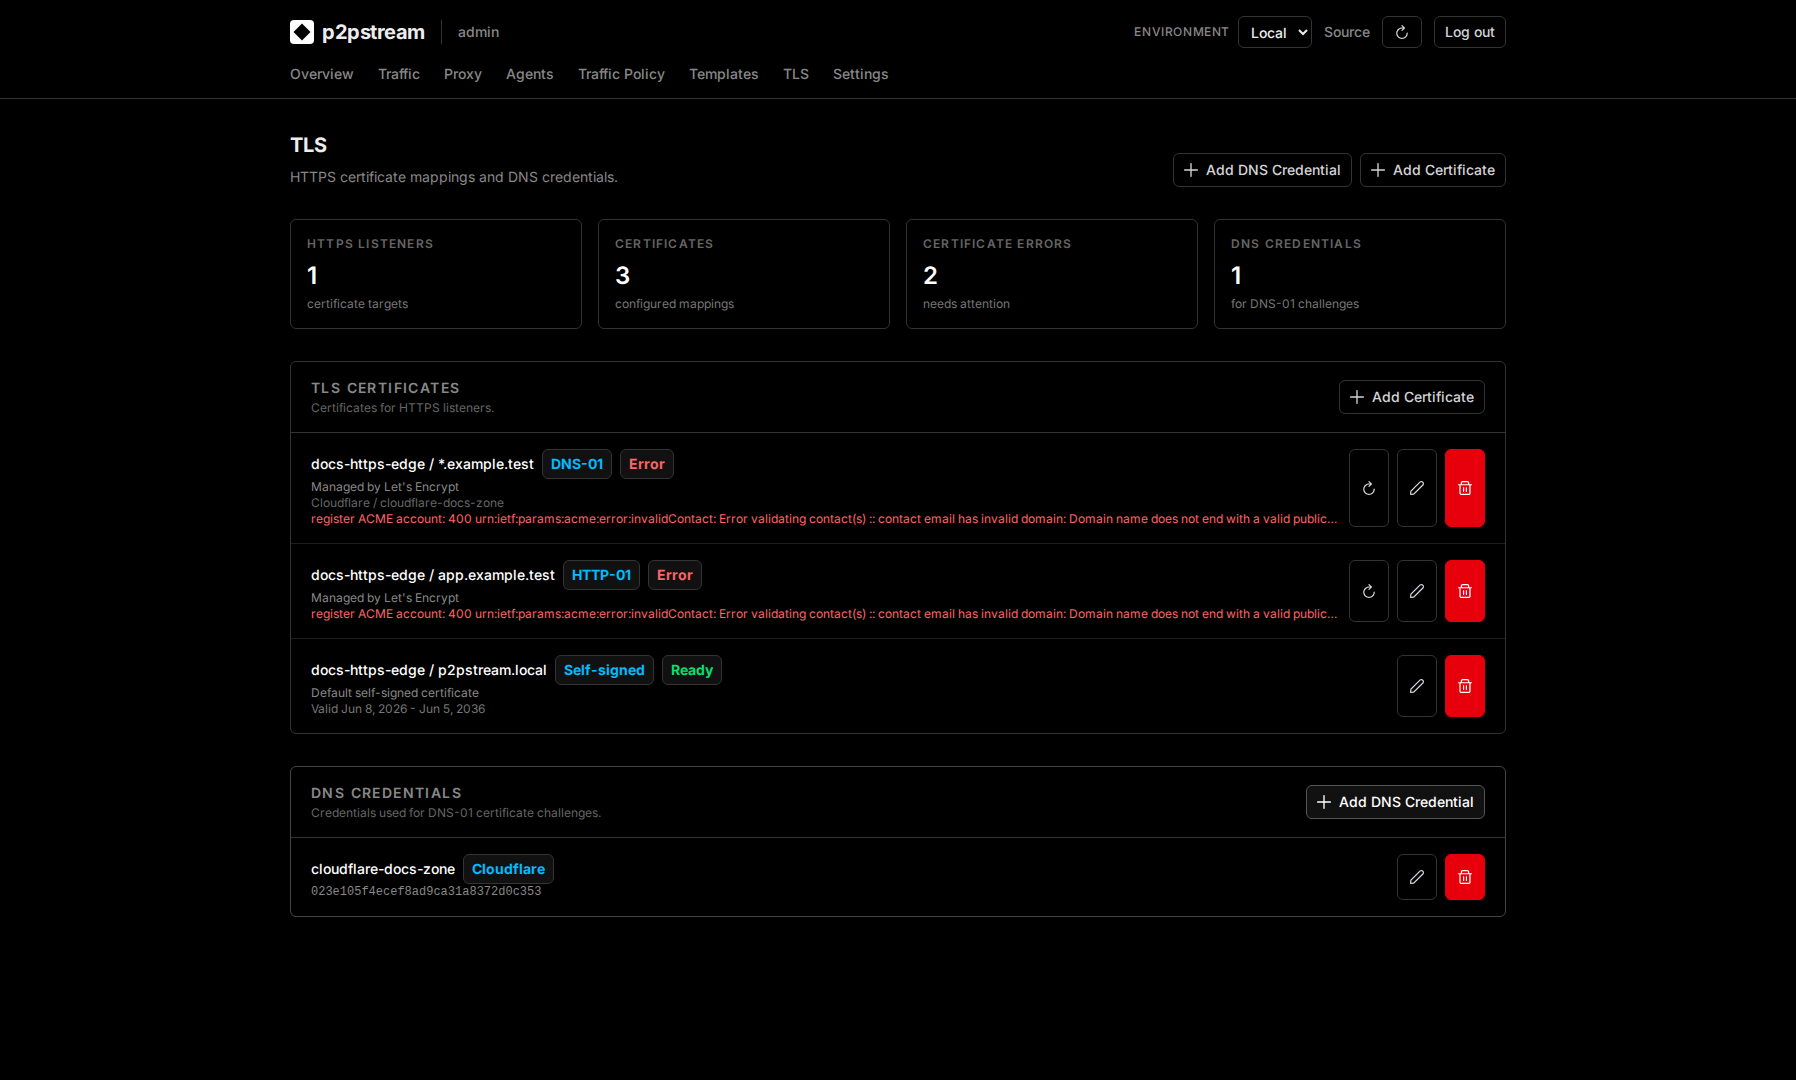
Task: Open the Templates tab
Action: pyautogui.click(x=723, y=74)
